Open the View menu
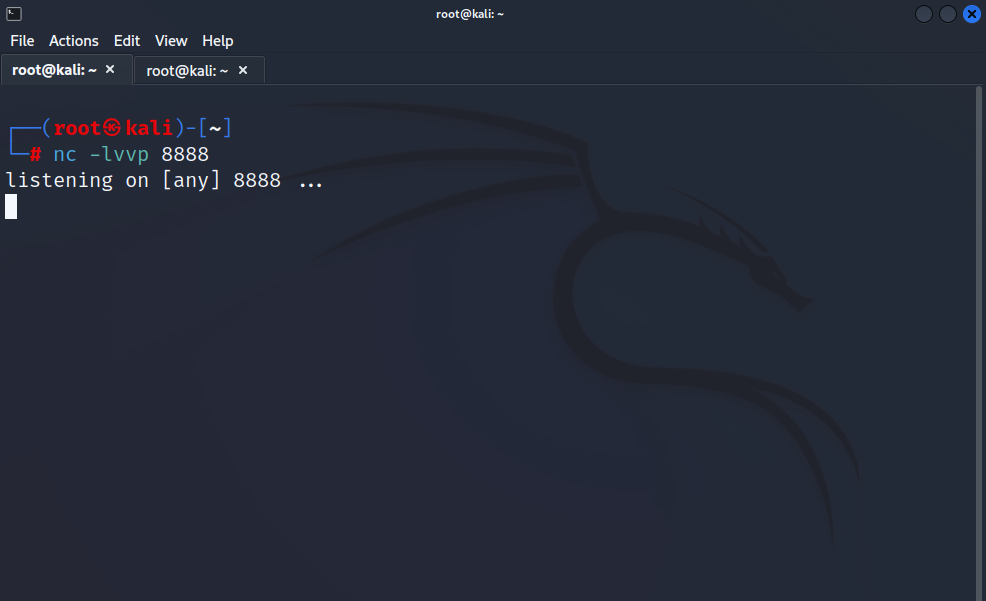 tap(171, 41)
